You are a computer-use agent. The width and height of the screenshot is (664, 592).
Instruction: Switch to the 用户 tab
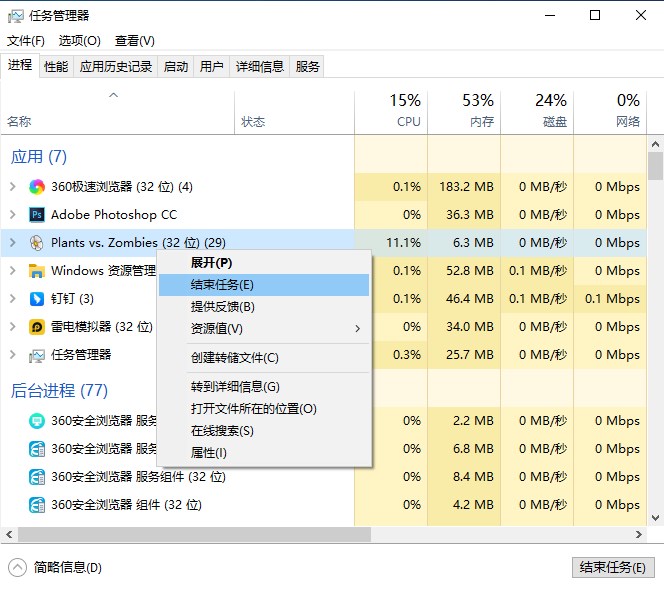point(212,66)
